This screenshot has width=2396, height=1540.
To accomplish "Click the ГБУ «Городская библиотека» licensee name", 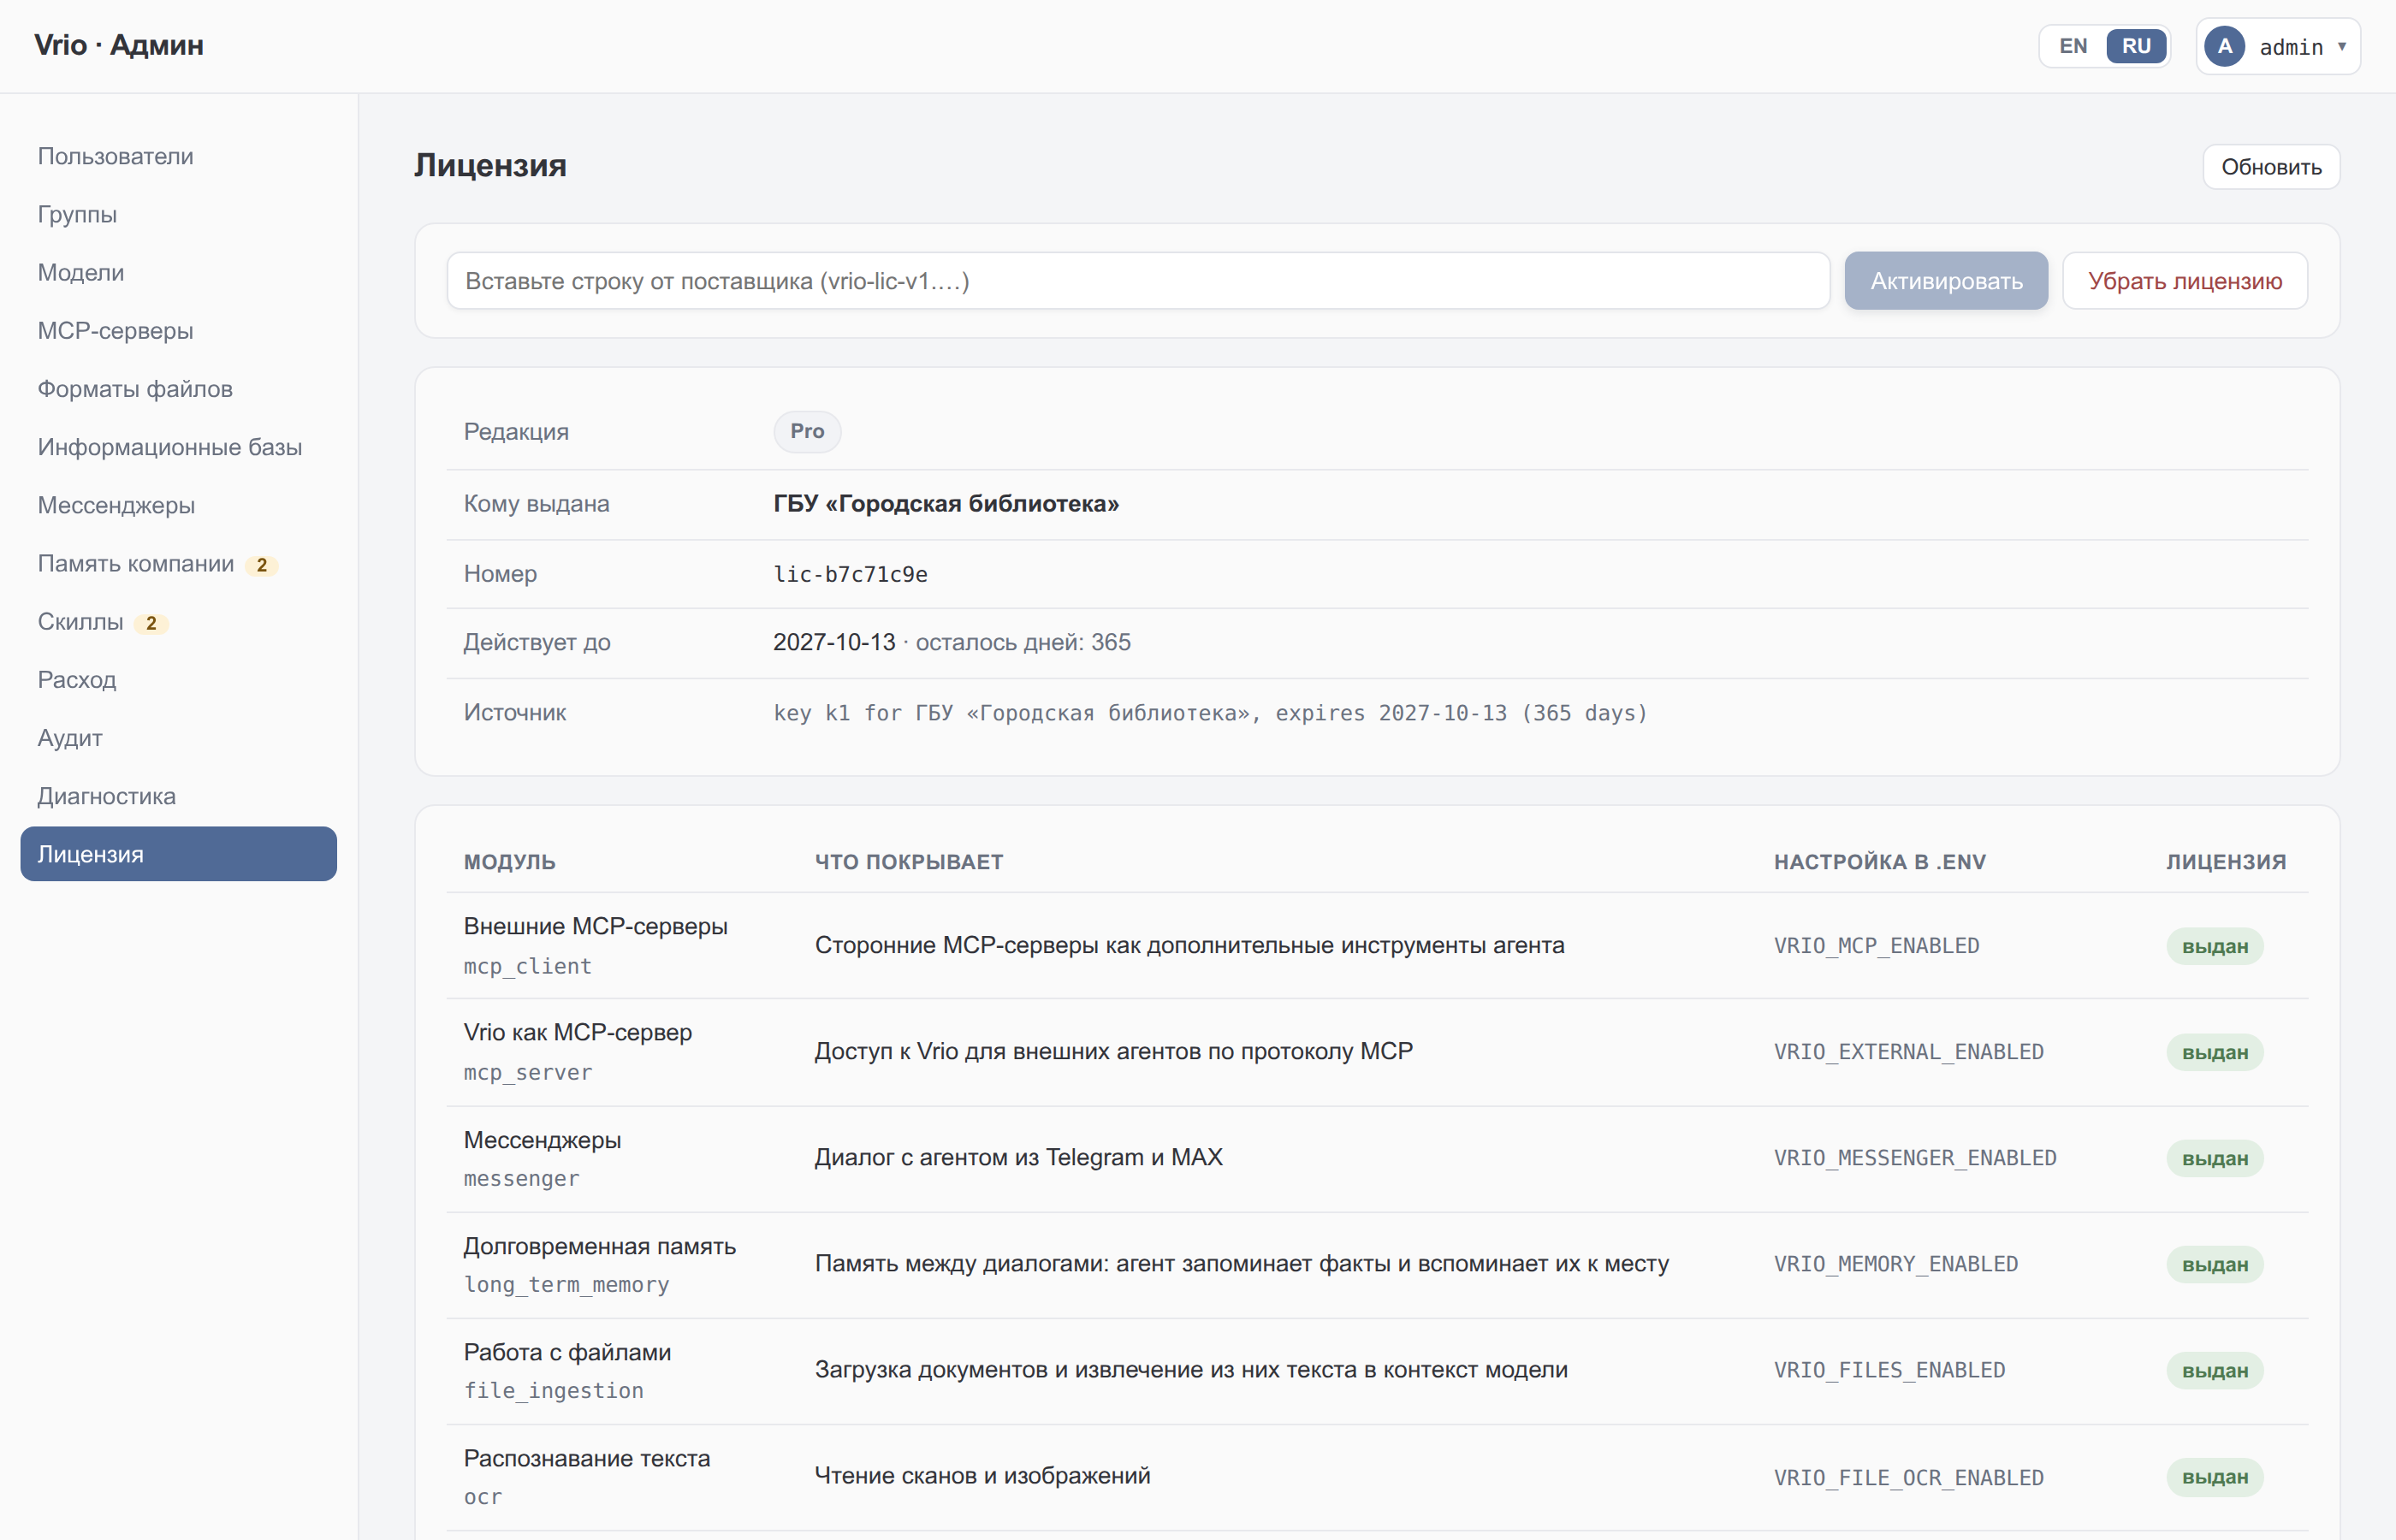I will click(x=946, y=503).
